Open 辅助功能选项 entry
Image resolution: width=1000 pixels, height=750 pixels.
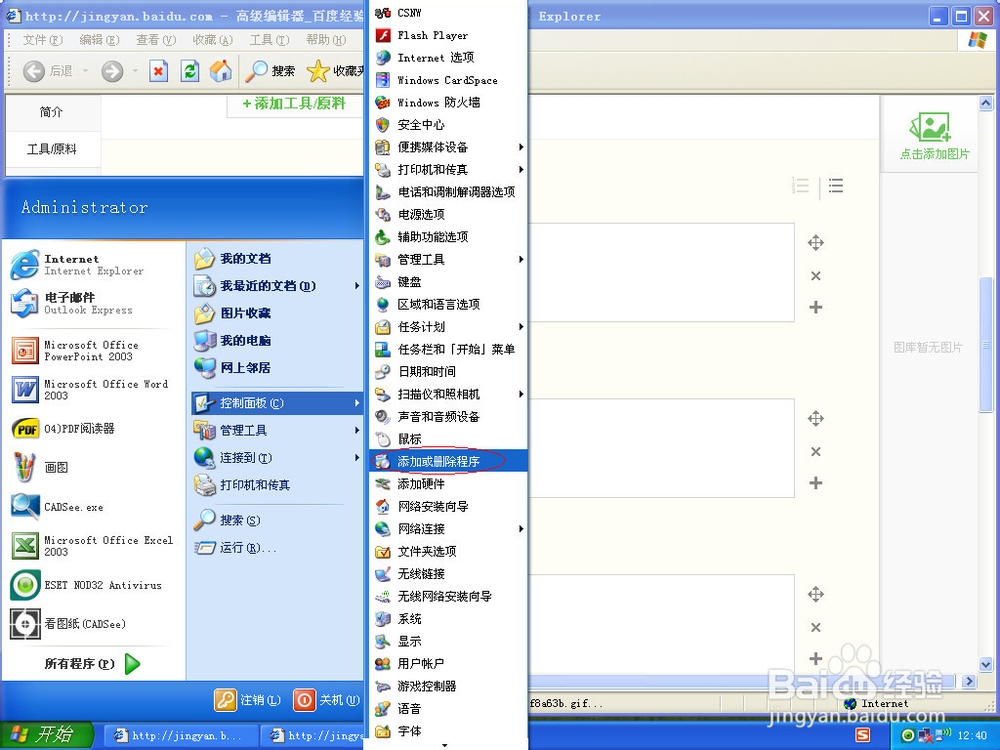(x=448, y=237)
